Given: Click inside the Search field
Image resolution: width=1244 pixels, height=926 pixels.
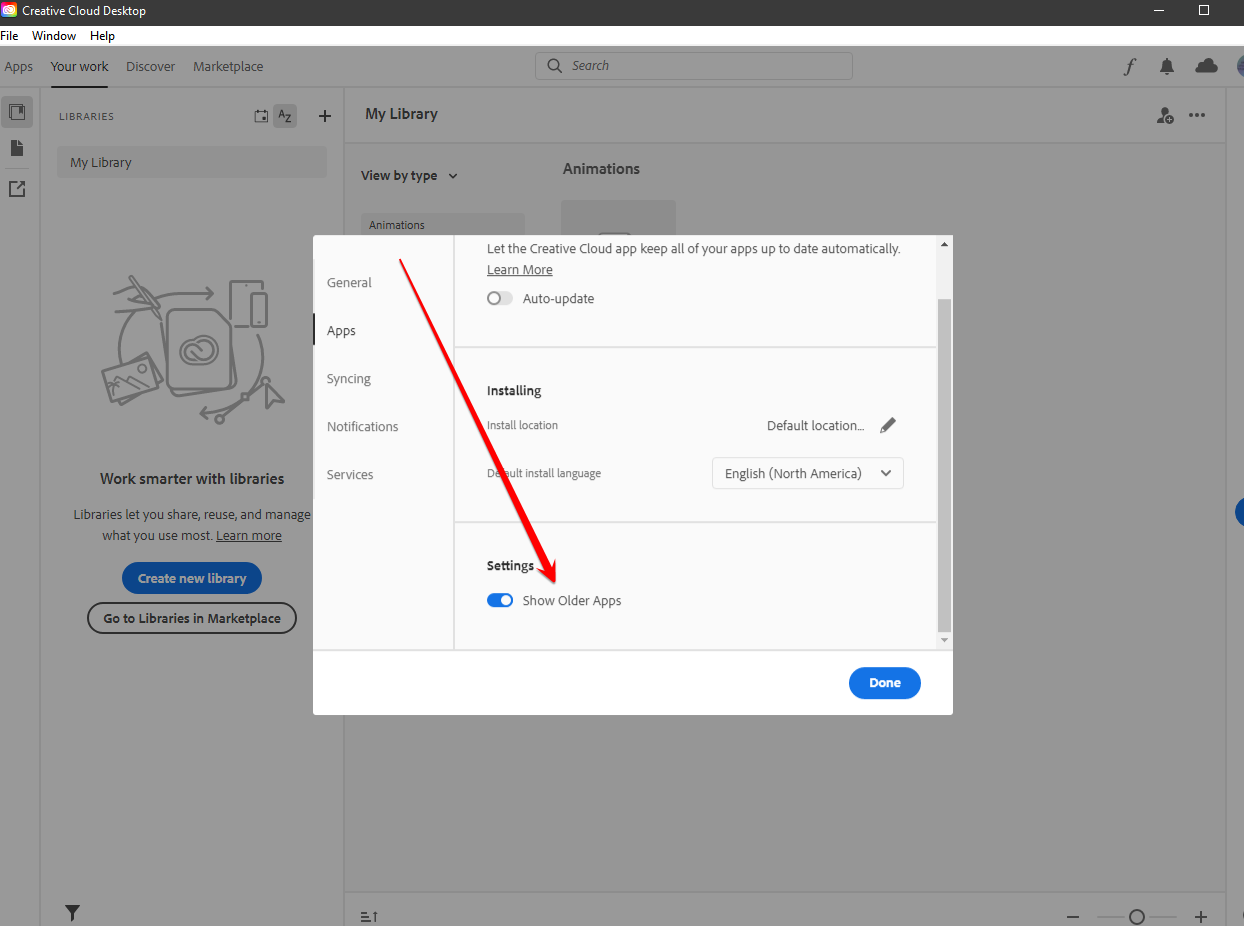Looking at the screenshot, I should pos(693,65).
